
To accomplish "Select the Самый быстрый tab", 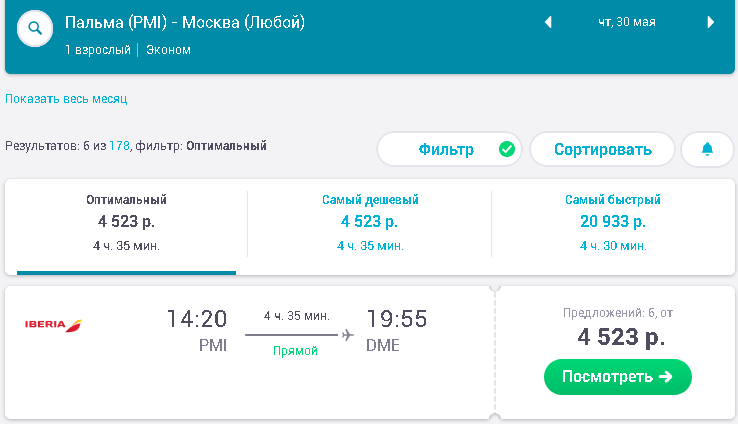I will (x=613, y=224).
